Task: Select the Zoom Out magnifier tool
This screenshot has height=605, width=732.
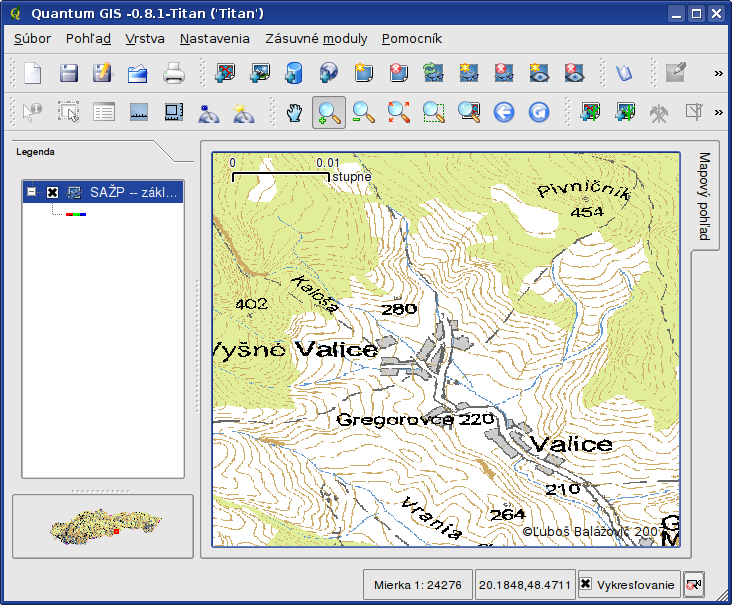Action: (x=364, y=113)
